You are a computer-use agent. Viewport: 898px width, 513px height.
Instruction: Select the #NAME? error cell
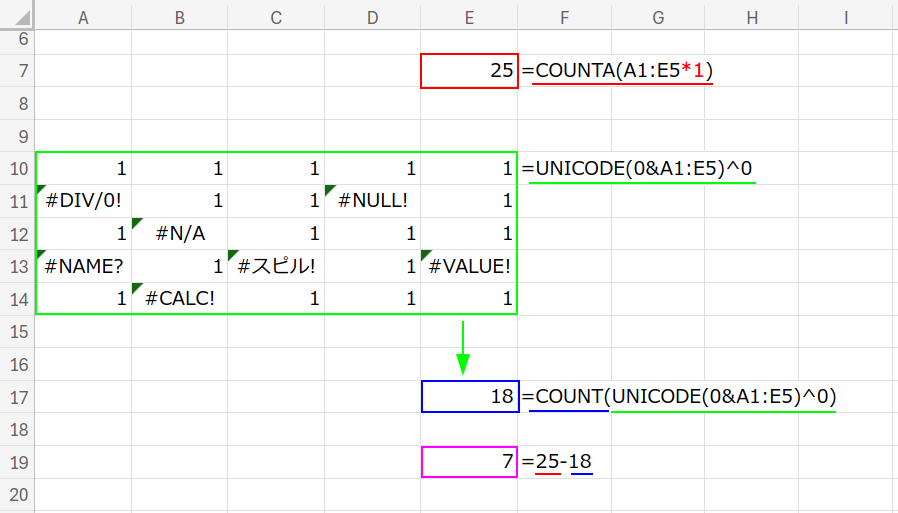click(84, 266)
